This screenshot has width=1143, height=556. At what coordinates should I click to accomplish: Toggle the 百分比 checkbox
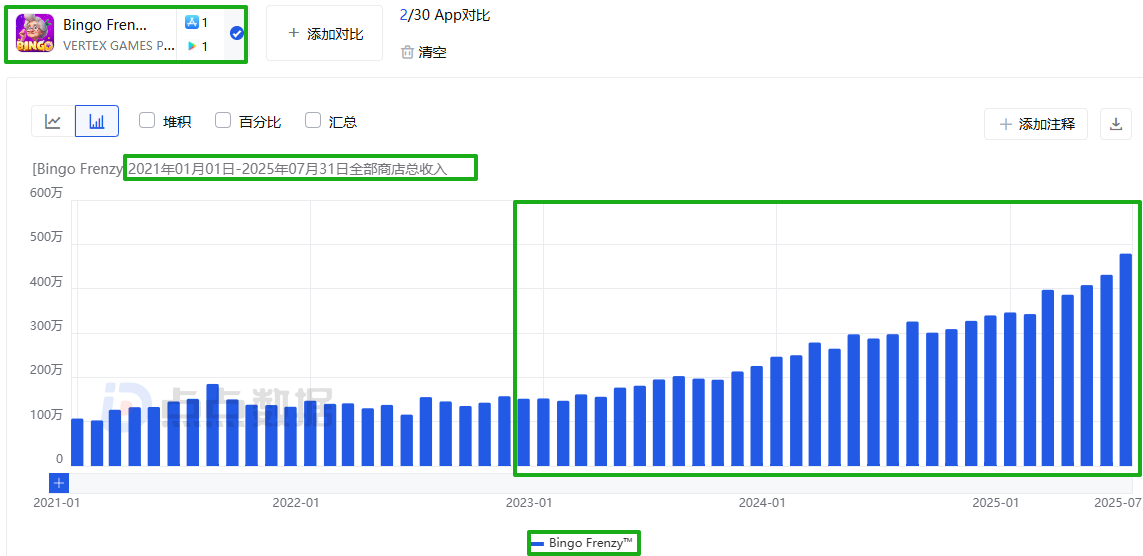223,121
